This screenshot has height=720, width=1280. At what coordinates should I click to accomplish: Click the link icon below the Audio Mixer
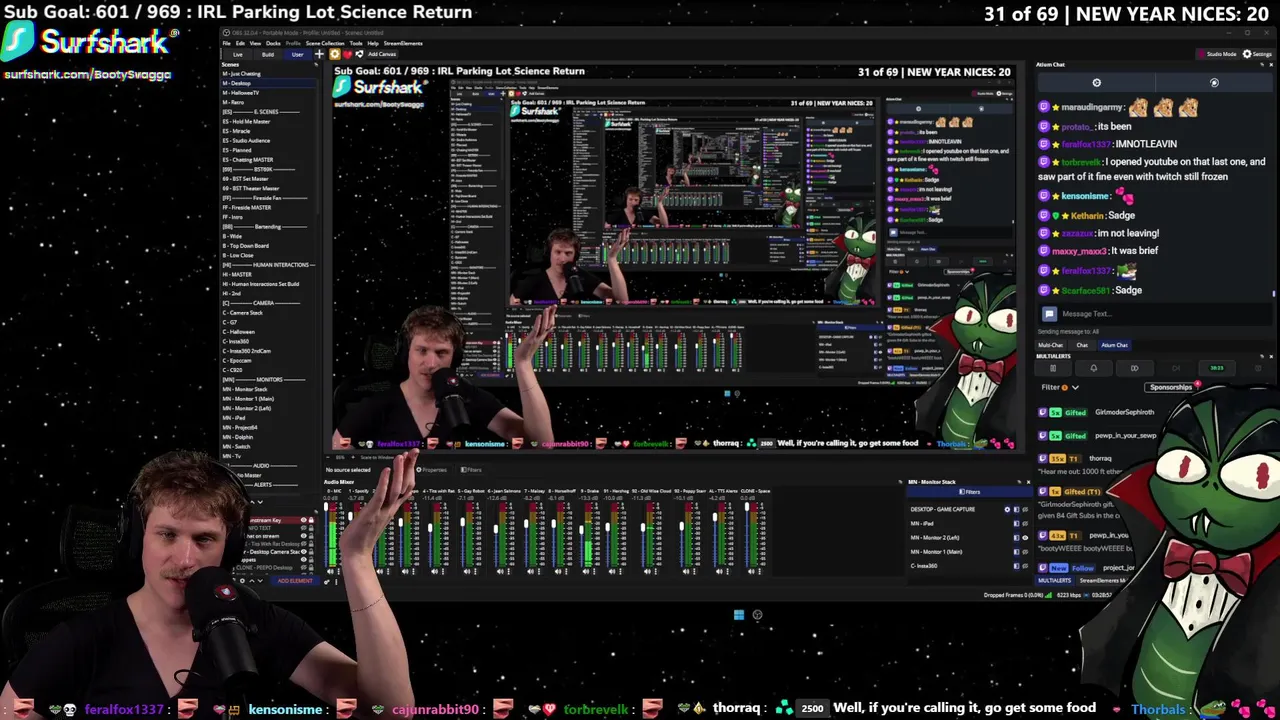click(x=327, y=582)
